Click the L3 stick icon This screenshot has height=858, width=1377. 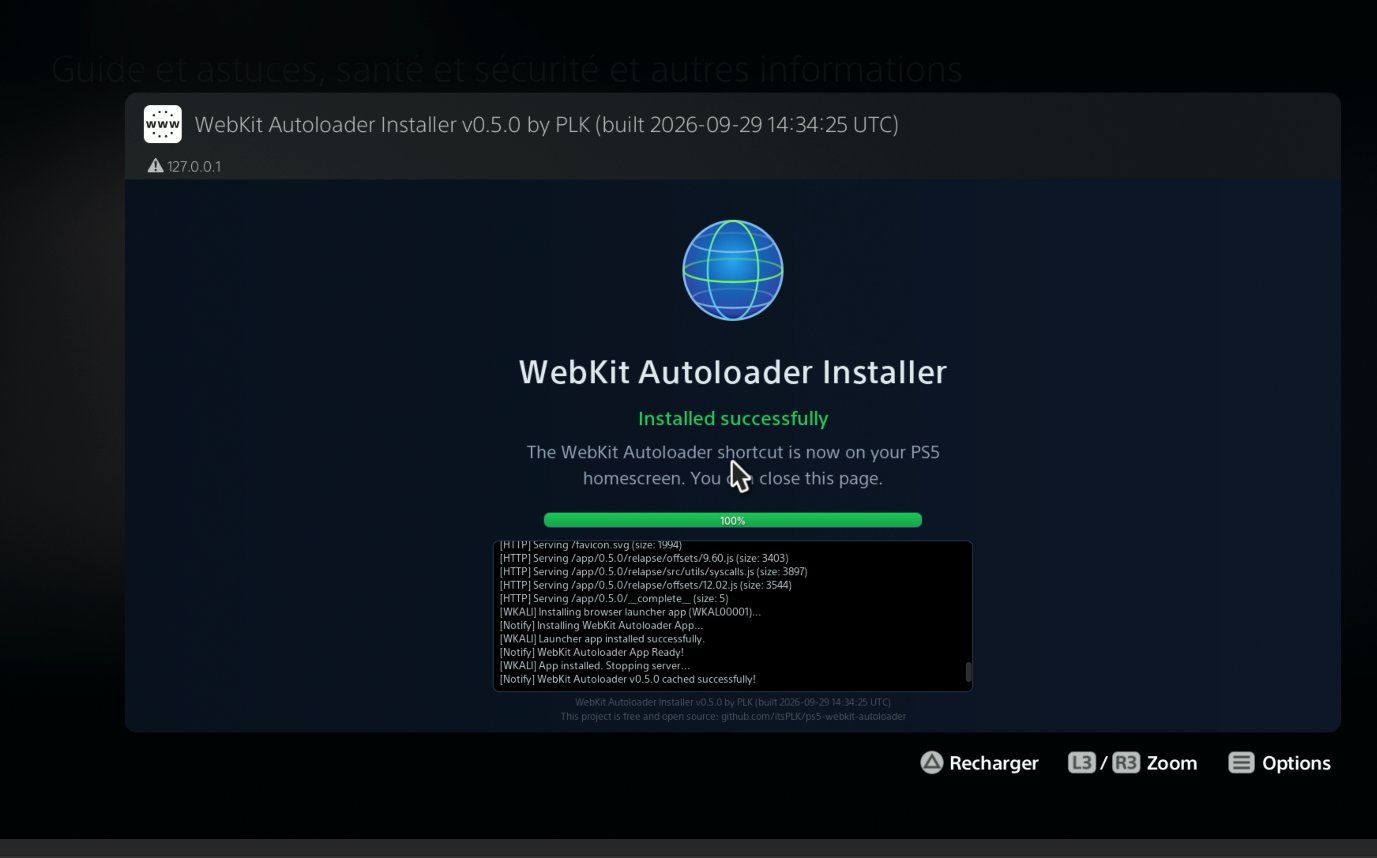point(1081,763)
